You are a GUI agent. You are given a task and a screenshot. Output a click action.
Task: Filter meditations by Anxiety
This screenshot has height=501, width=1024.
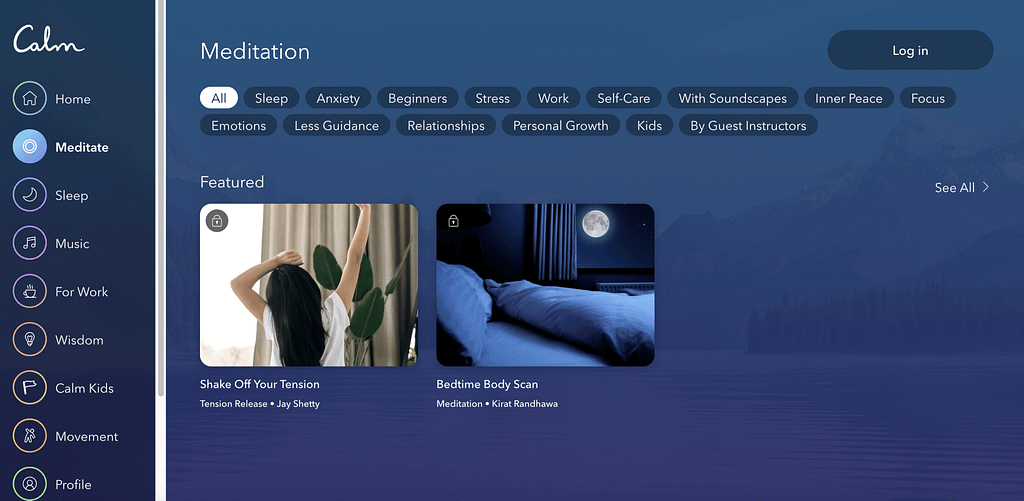coord(338,98)
